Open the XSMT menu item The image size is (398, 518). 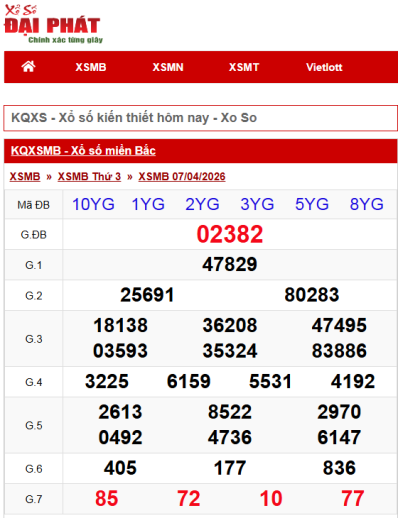click(244, 67)
